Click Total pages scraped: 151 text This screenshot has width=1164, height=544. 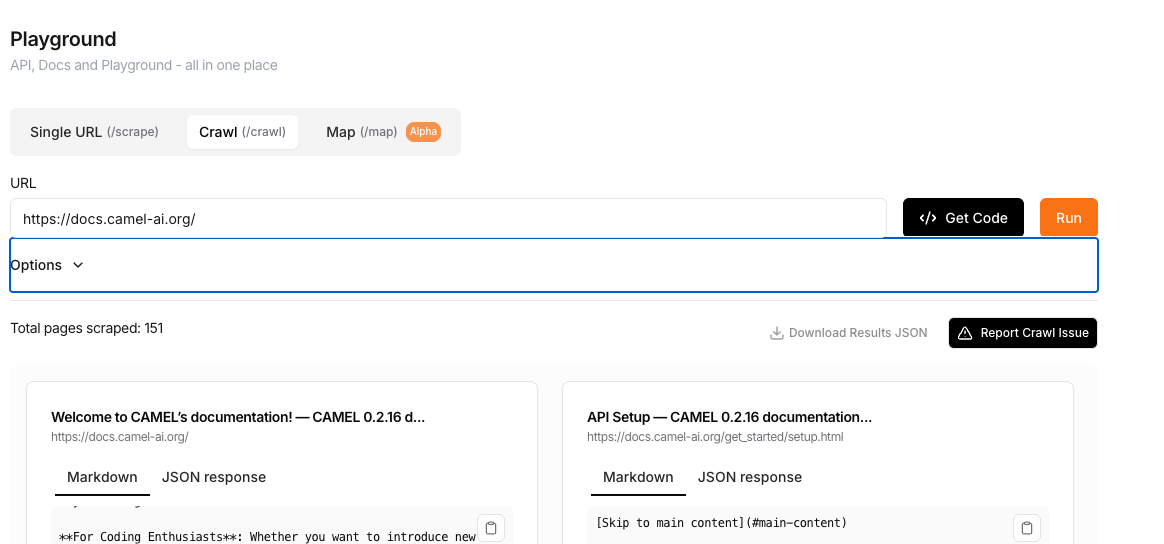point(87,328)
